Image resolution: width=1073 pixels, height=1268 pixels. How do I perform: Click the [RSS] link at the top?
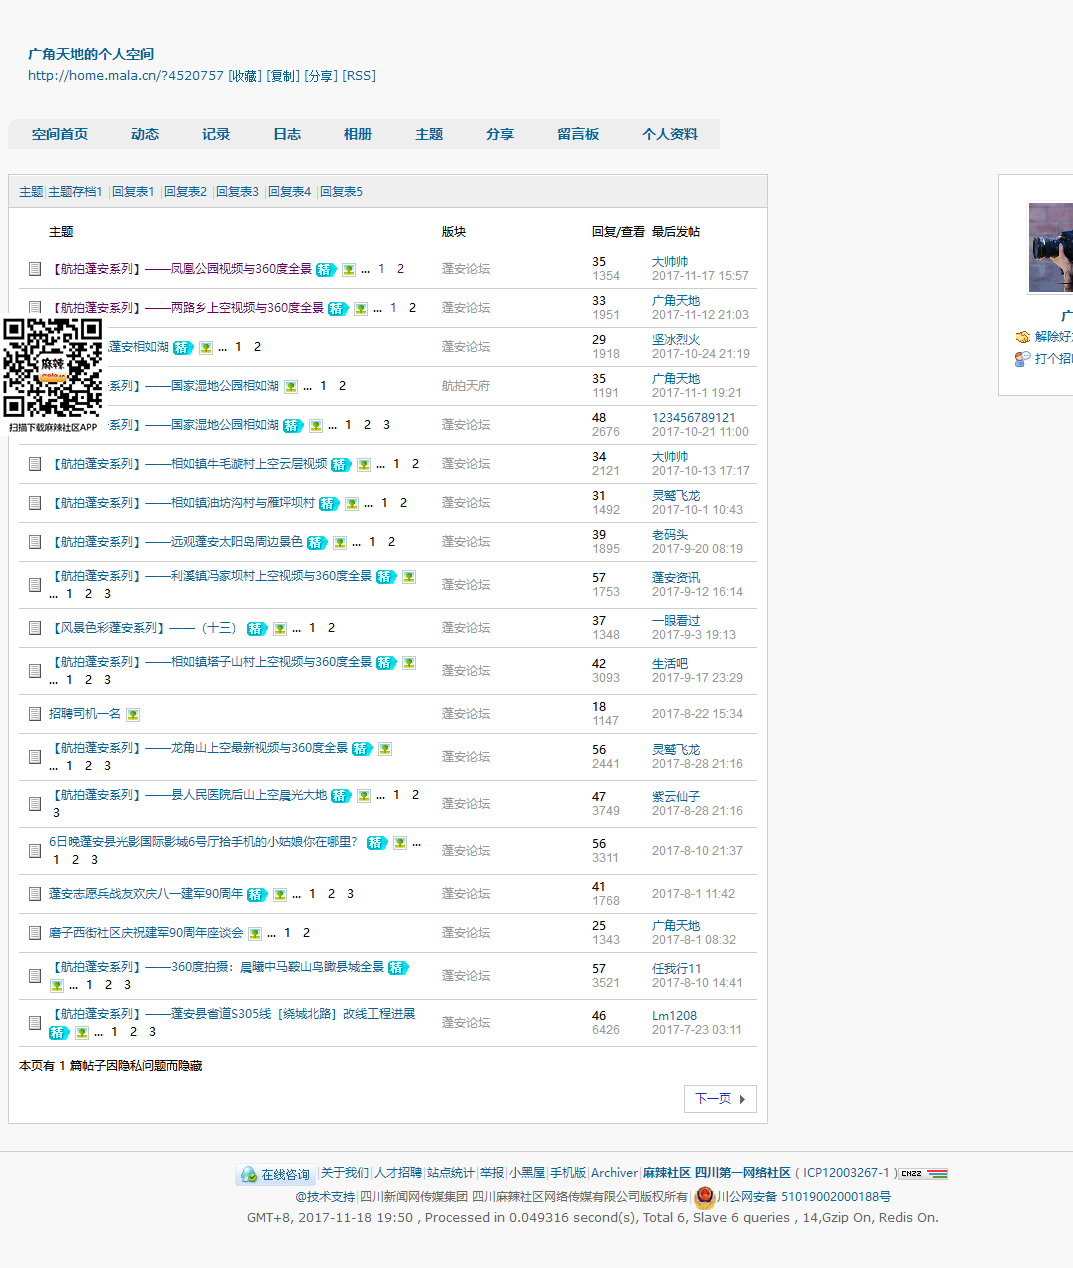tap(359, 76)
